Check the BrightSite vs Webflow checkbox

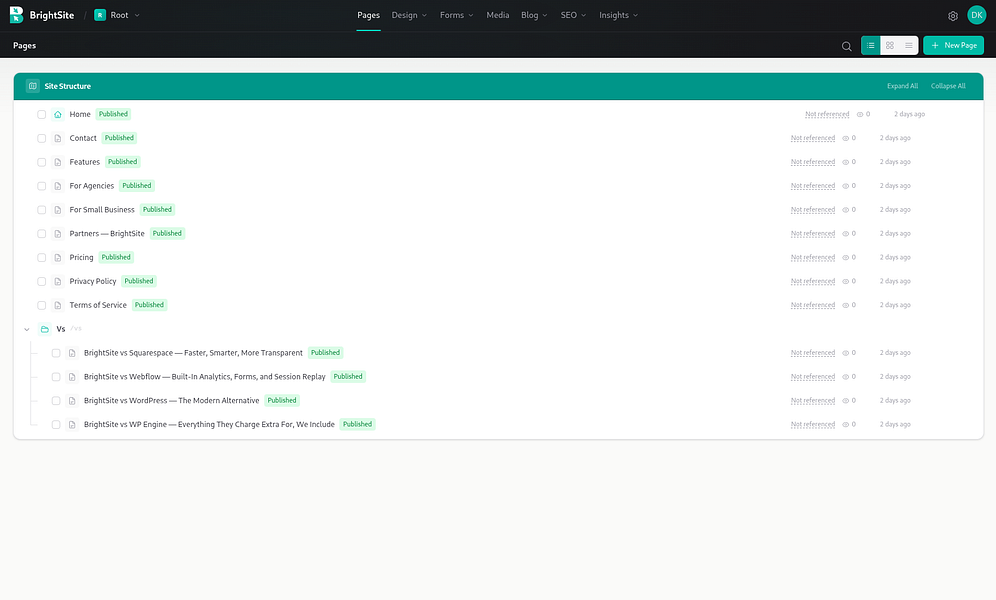(56, 377)
